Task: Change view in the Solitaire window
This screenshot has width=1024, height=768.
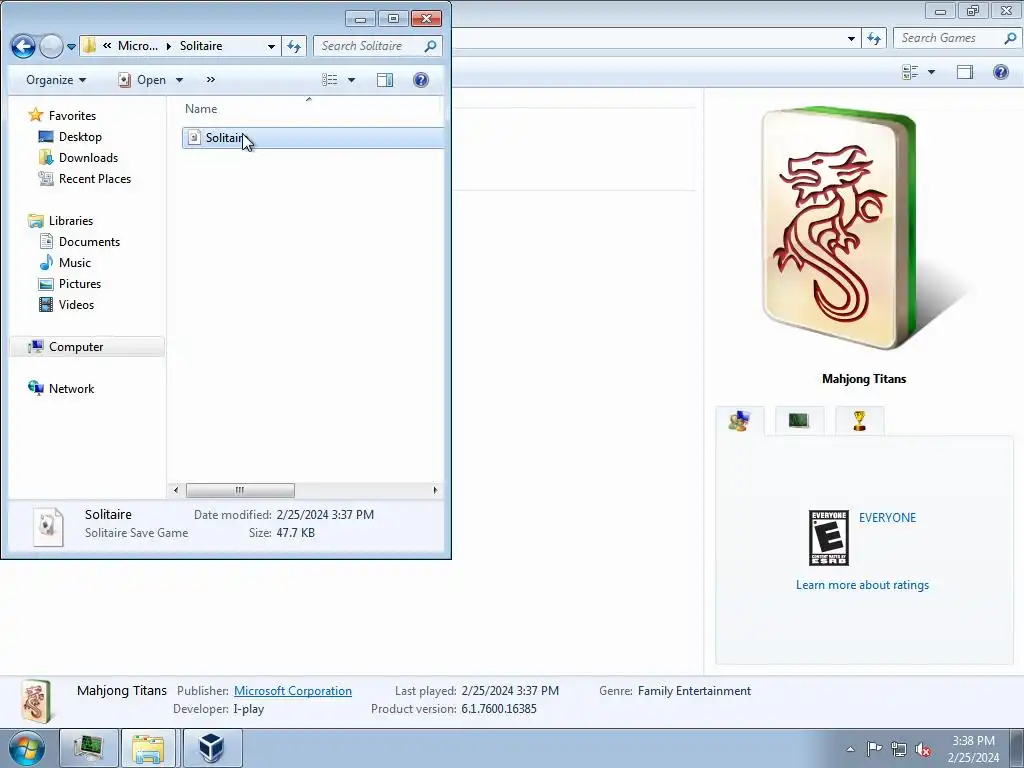Action: [x=330, y=80]
